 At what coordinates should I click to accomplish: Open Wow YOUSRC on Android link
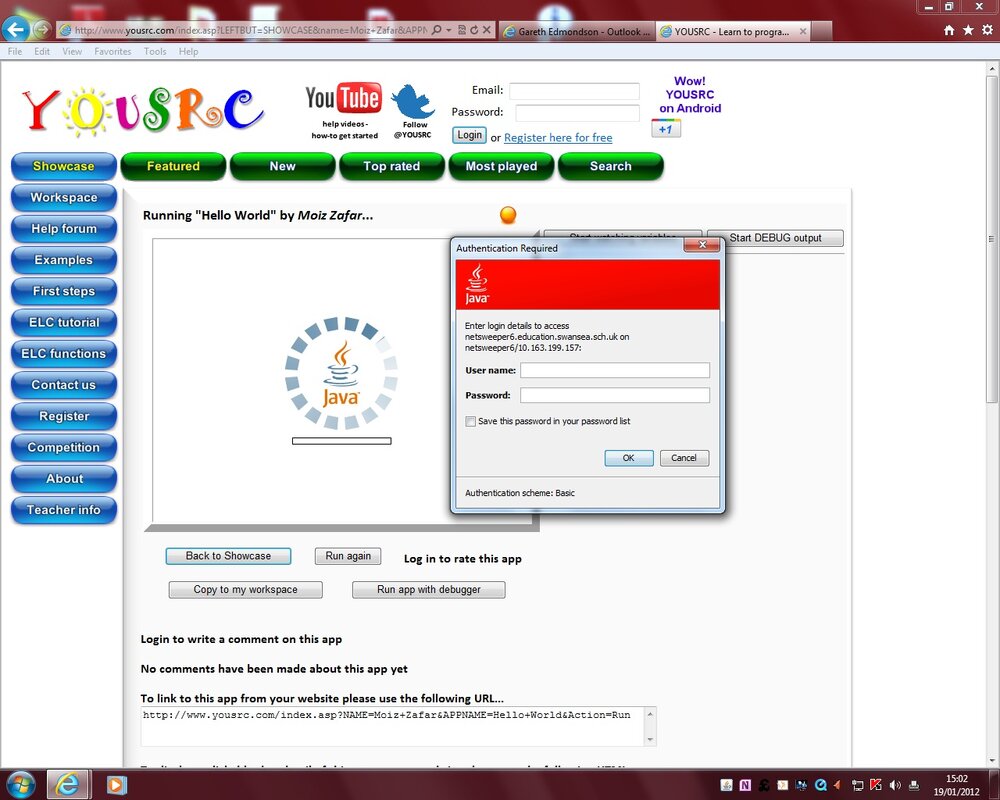[690, 94]
